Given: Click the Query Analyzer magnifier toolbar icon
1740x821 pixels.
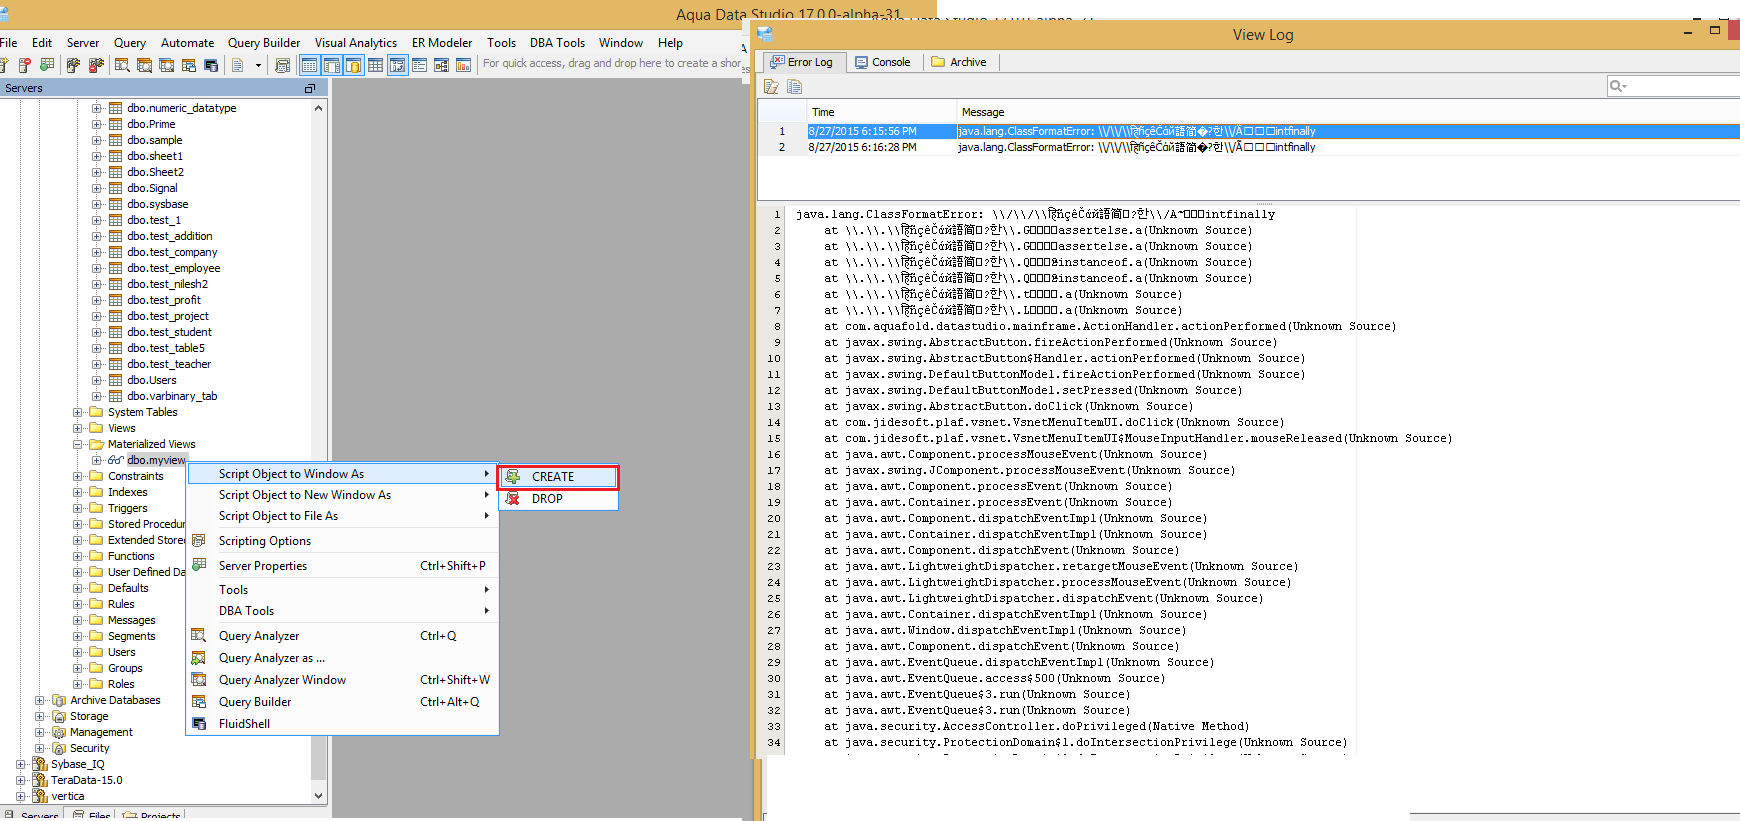Looking at the screenshot, I should (x=122, y=65).
